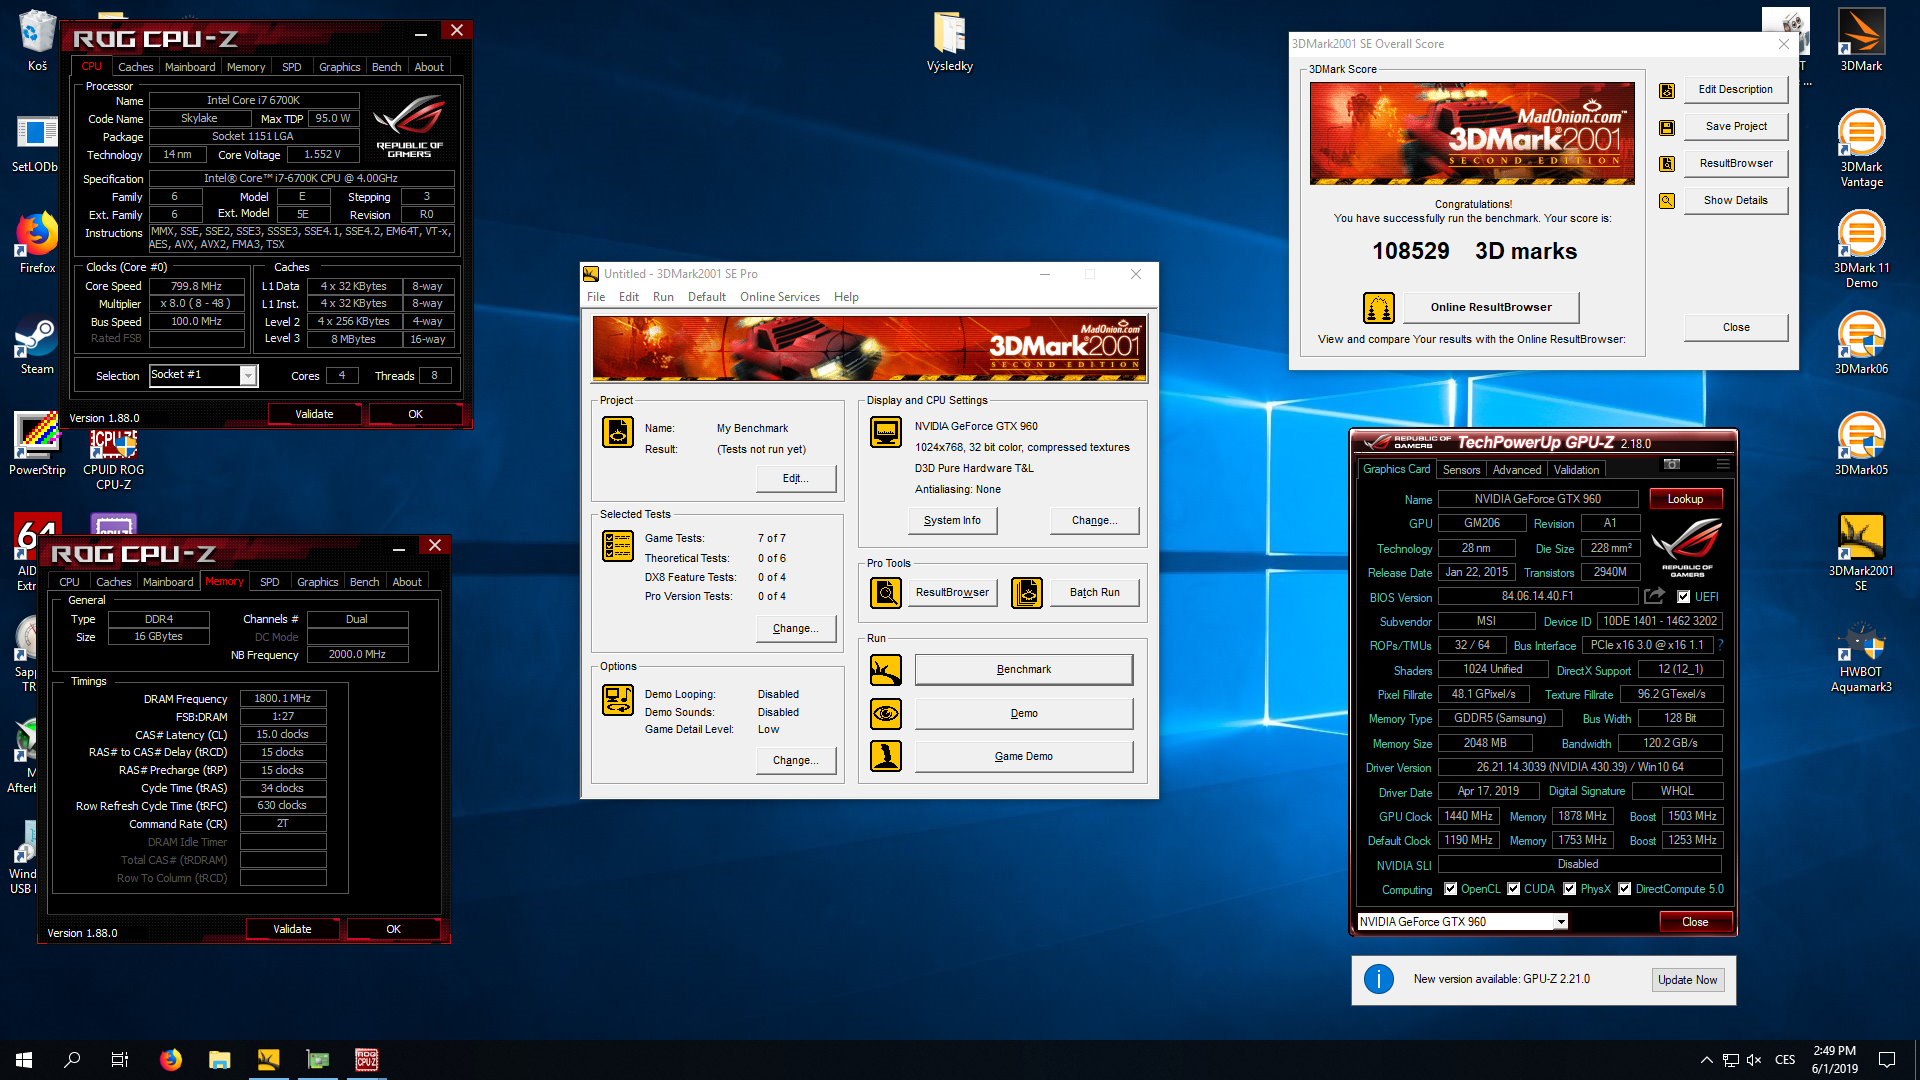This screenshot has width=1920, height=1080.
Task: Click the Benchmark run icon
Action: [x=886, y=670]
